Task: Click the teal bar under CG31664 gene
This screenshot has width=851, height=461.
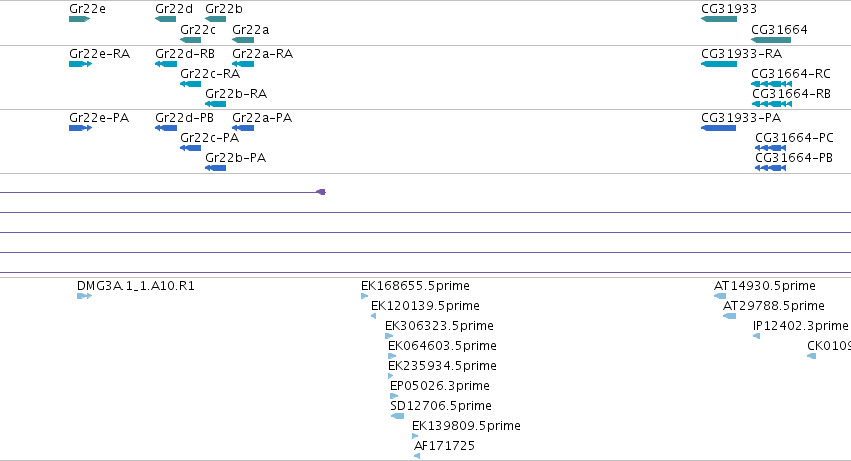Action: 771,40
